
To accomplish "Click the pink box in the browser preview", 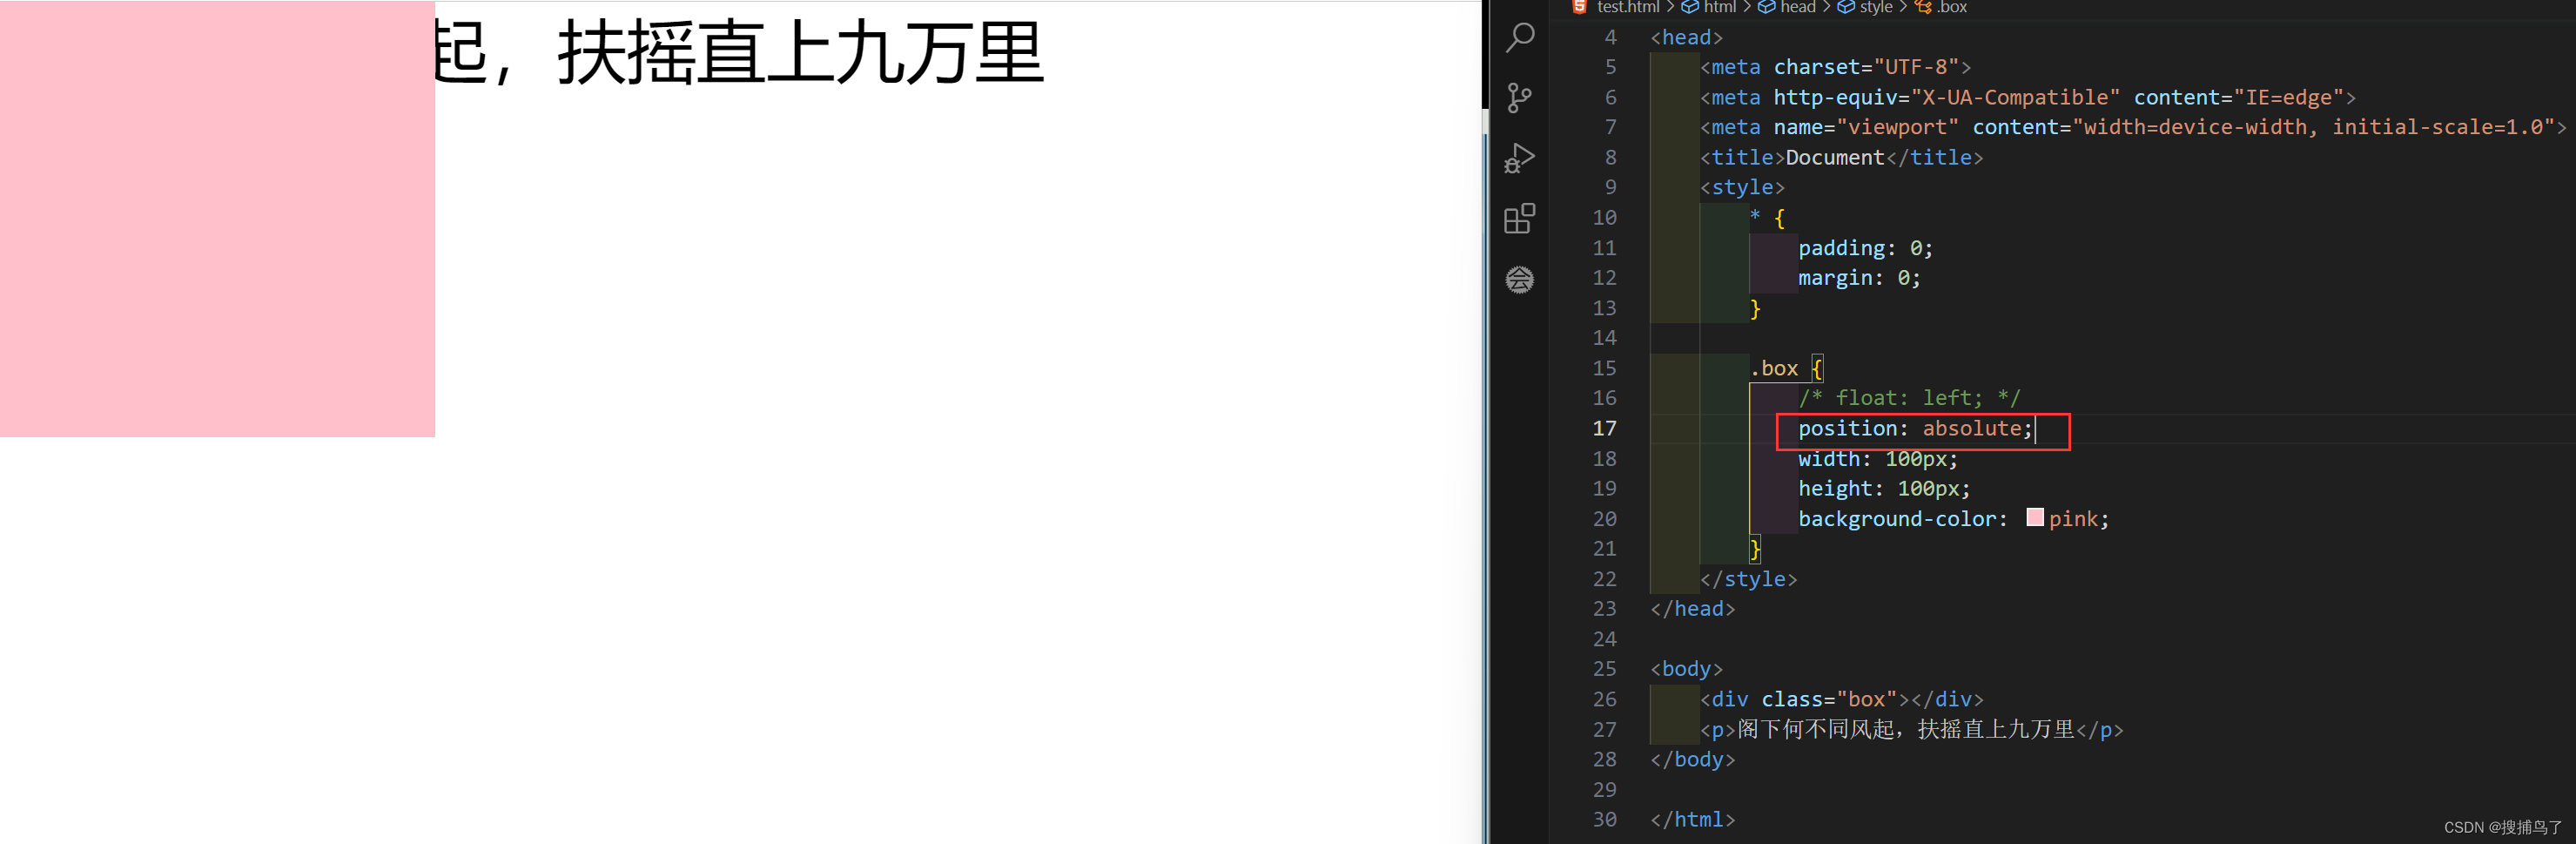I will [217, 219].
